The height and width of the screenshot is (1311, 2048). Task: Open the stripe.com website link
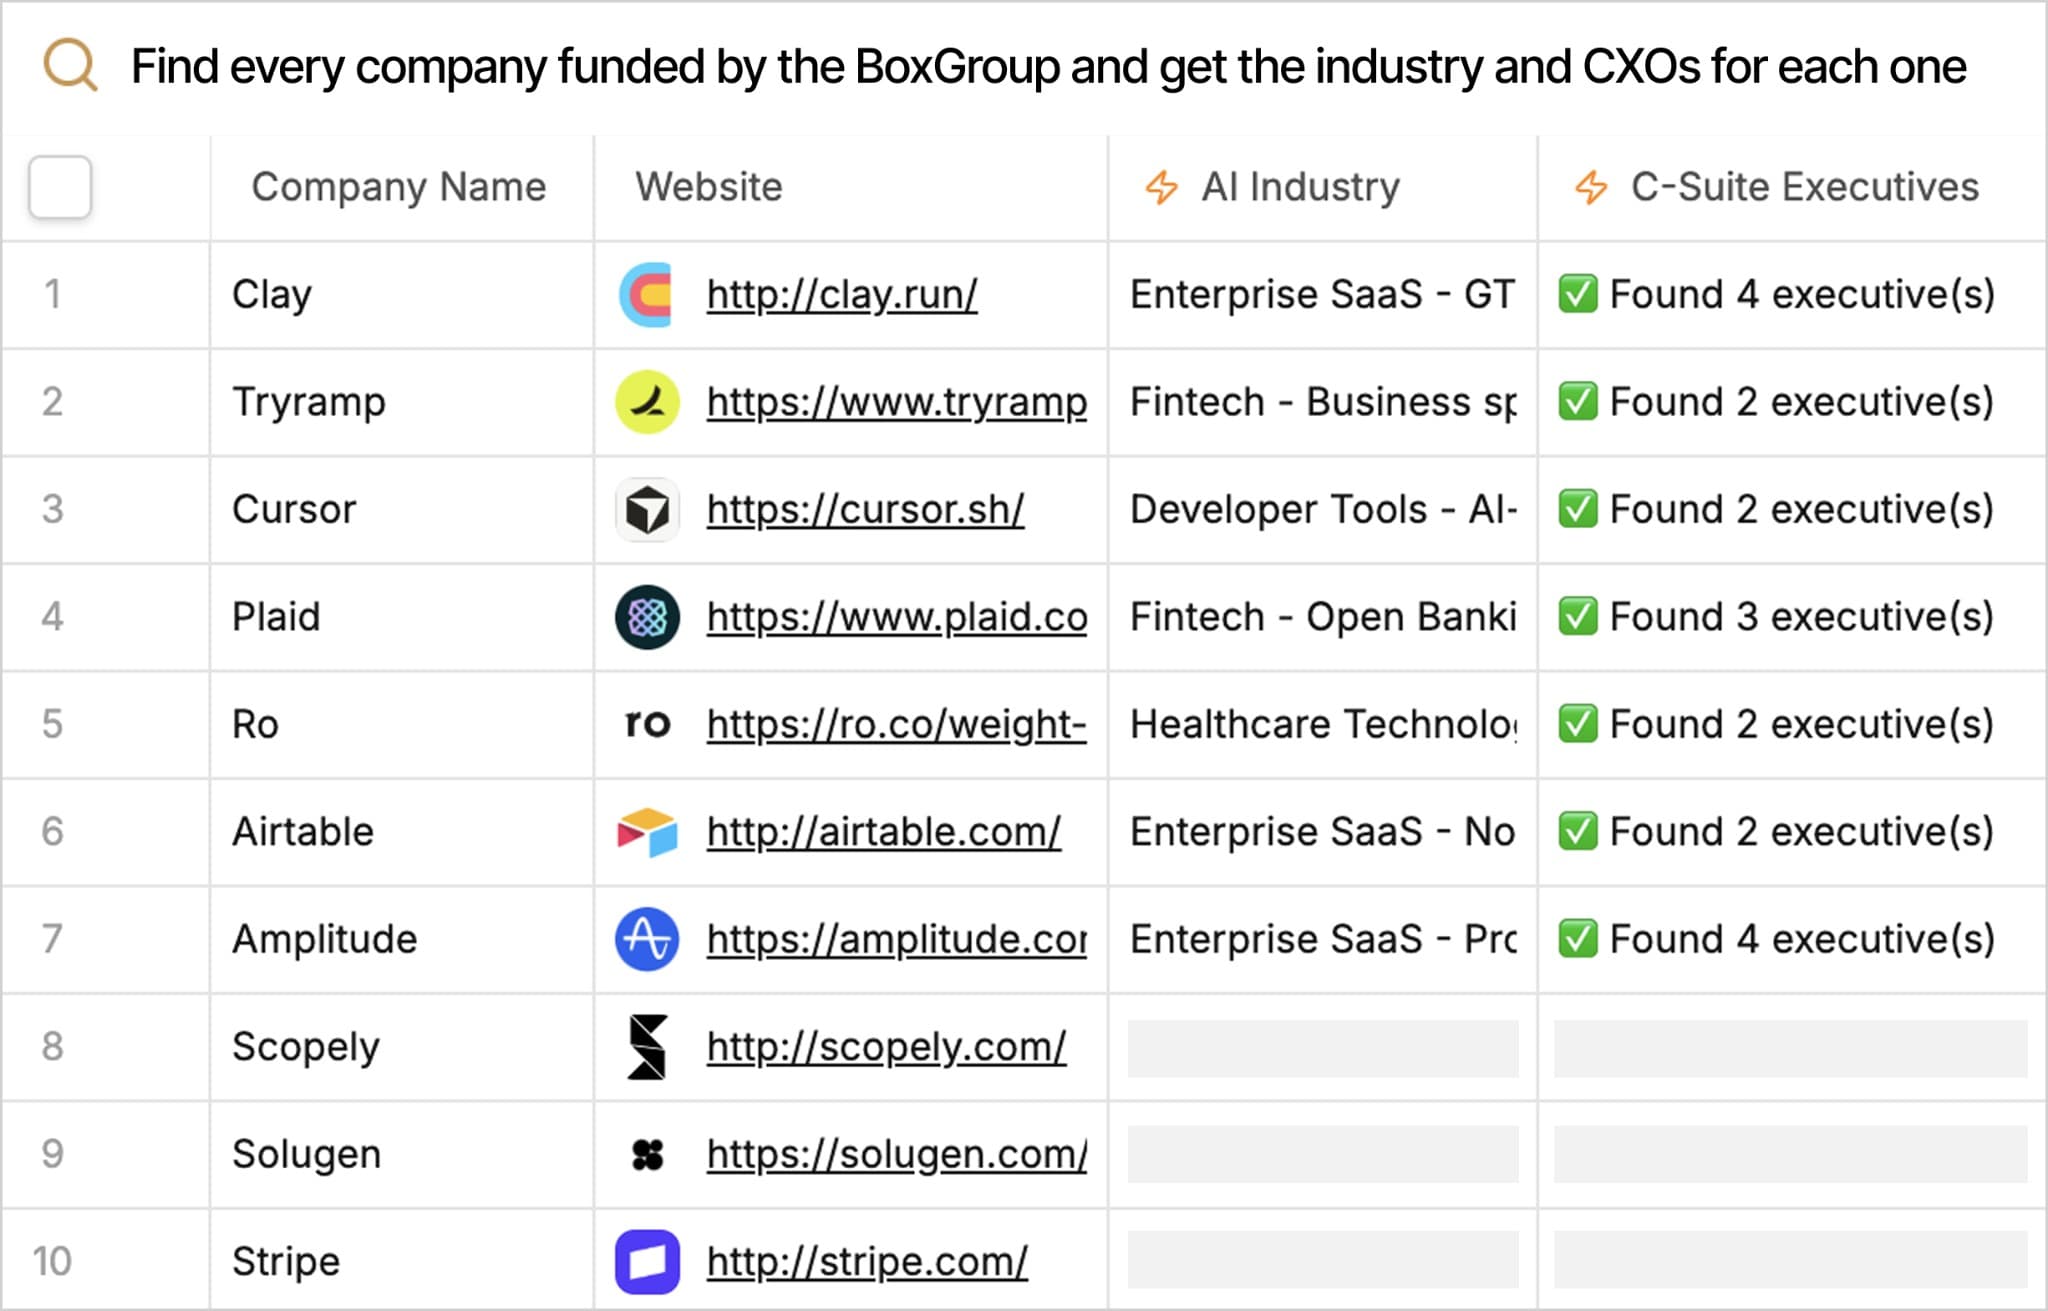(866, 1261)
